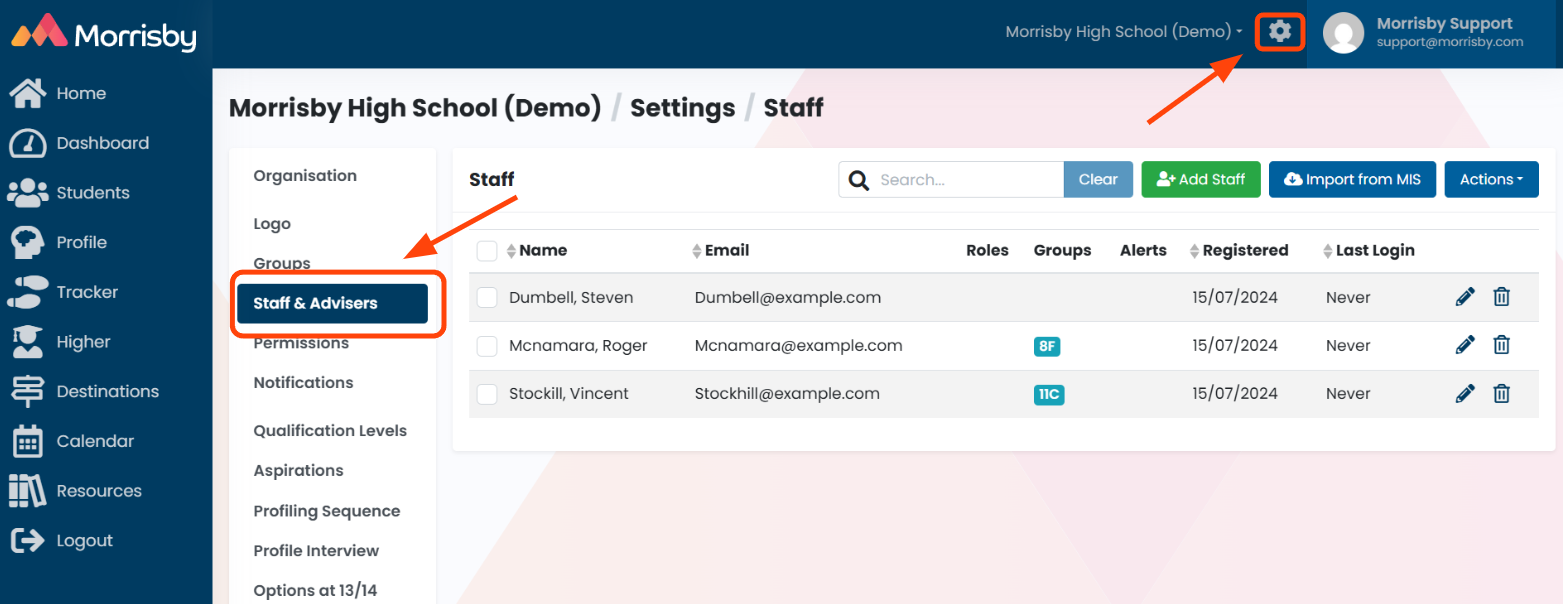Open the Aspirations settings section

click(x=298, y=471)
